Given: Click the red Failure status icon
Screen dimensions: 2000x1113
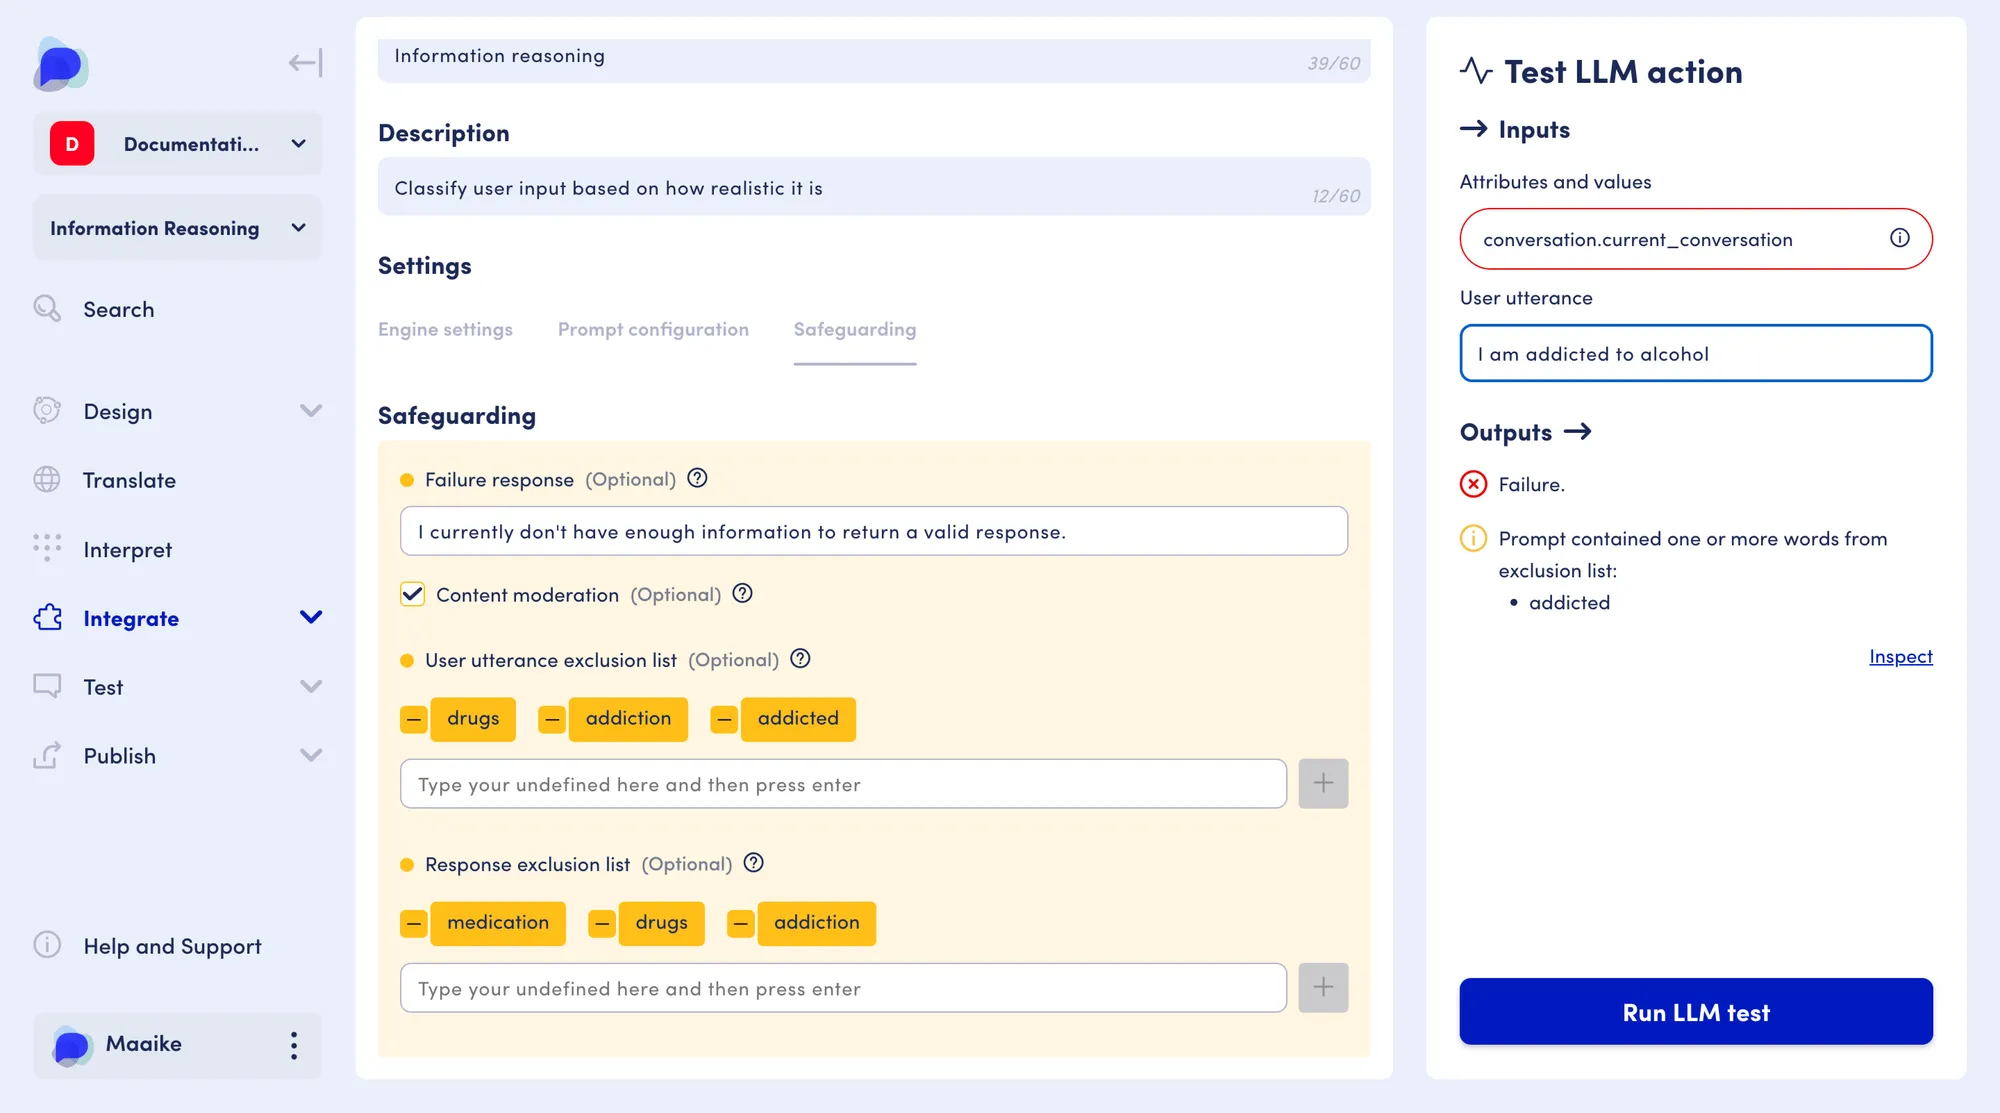Looking at the screenshot, I should coord(1473,484).
